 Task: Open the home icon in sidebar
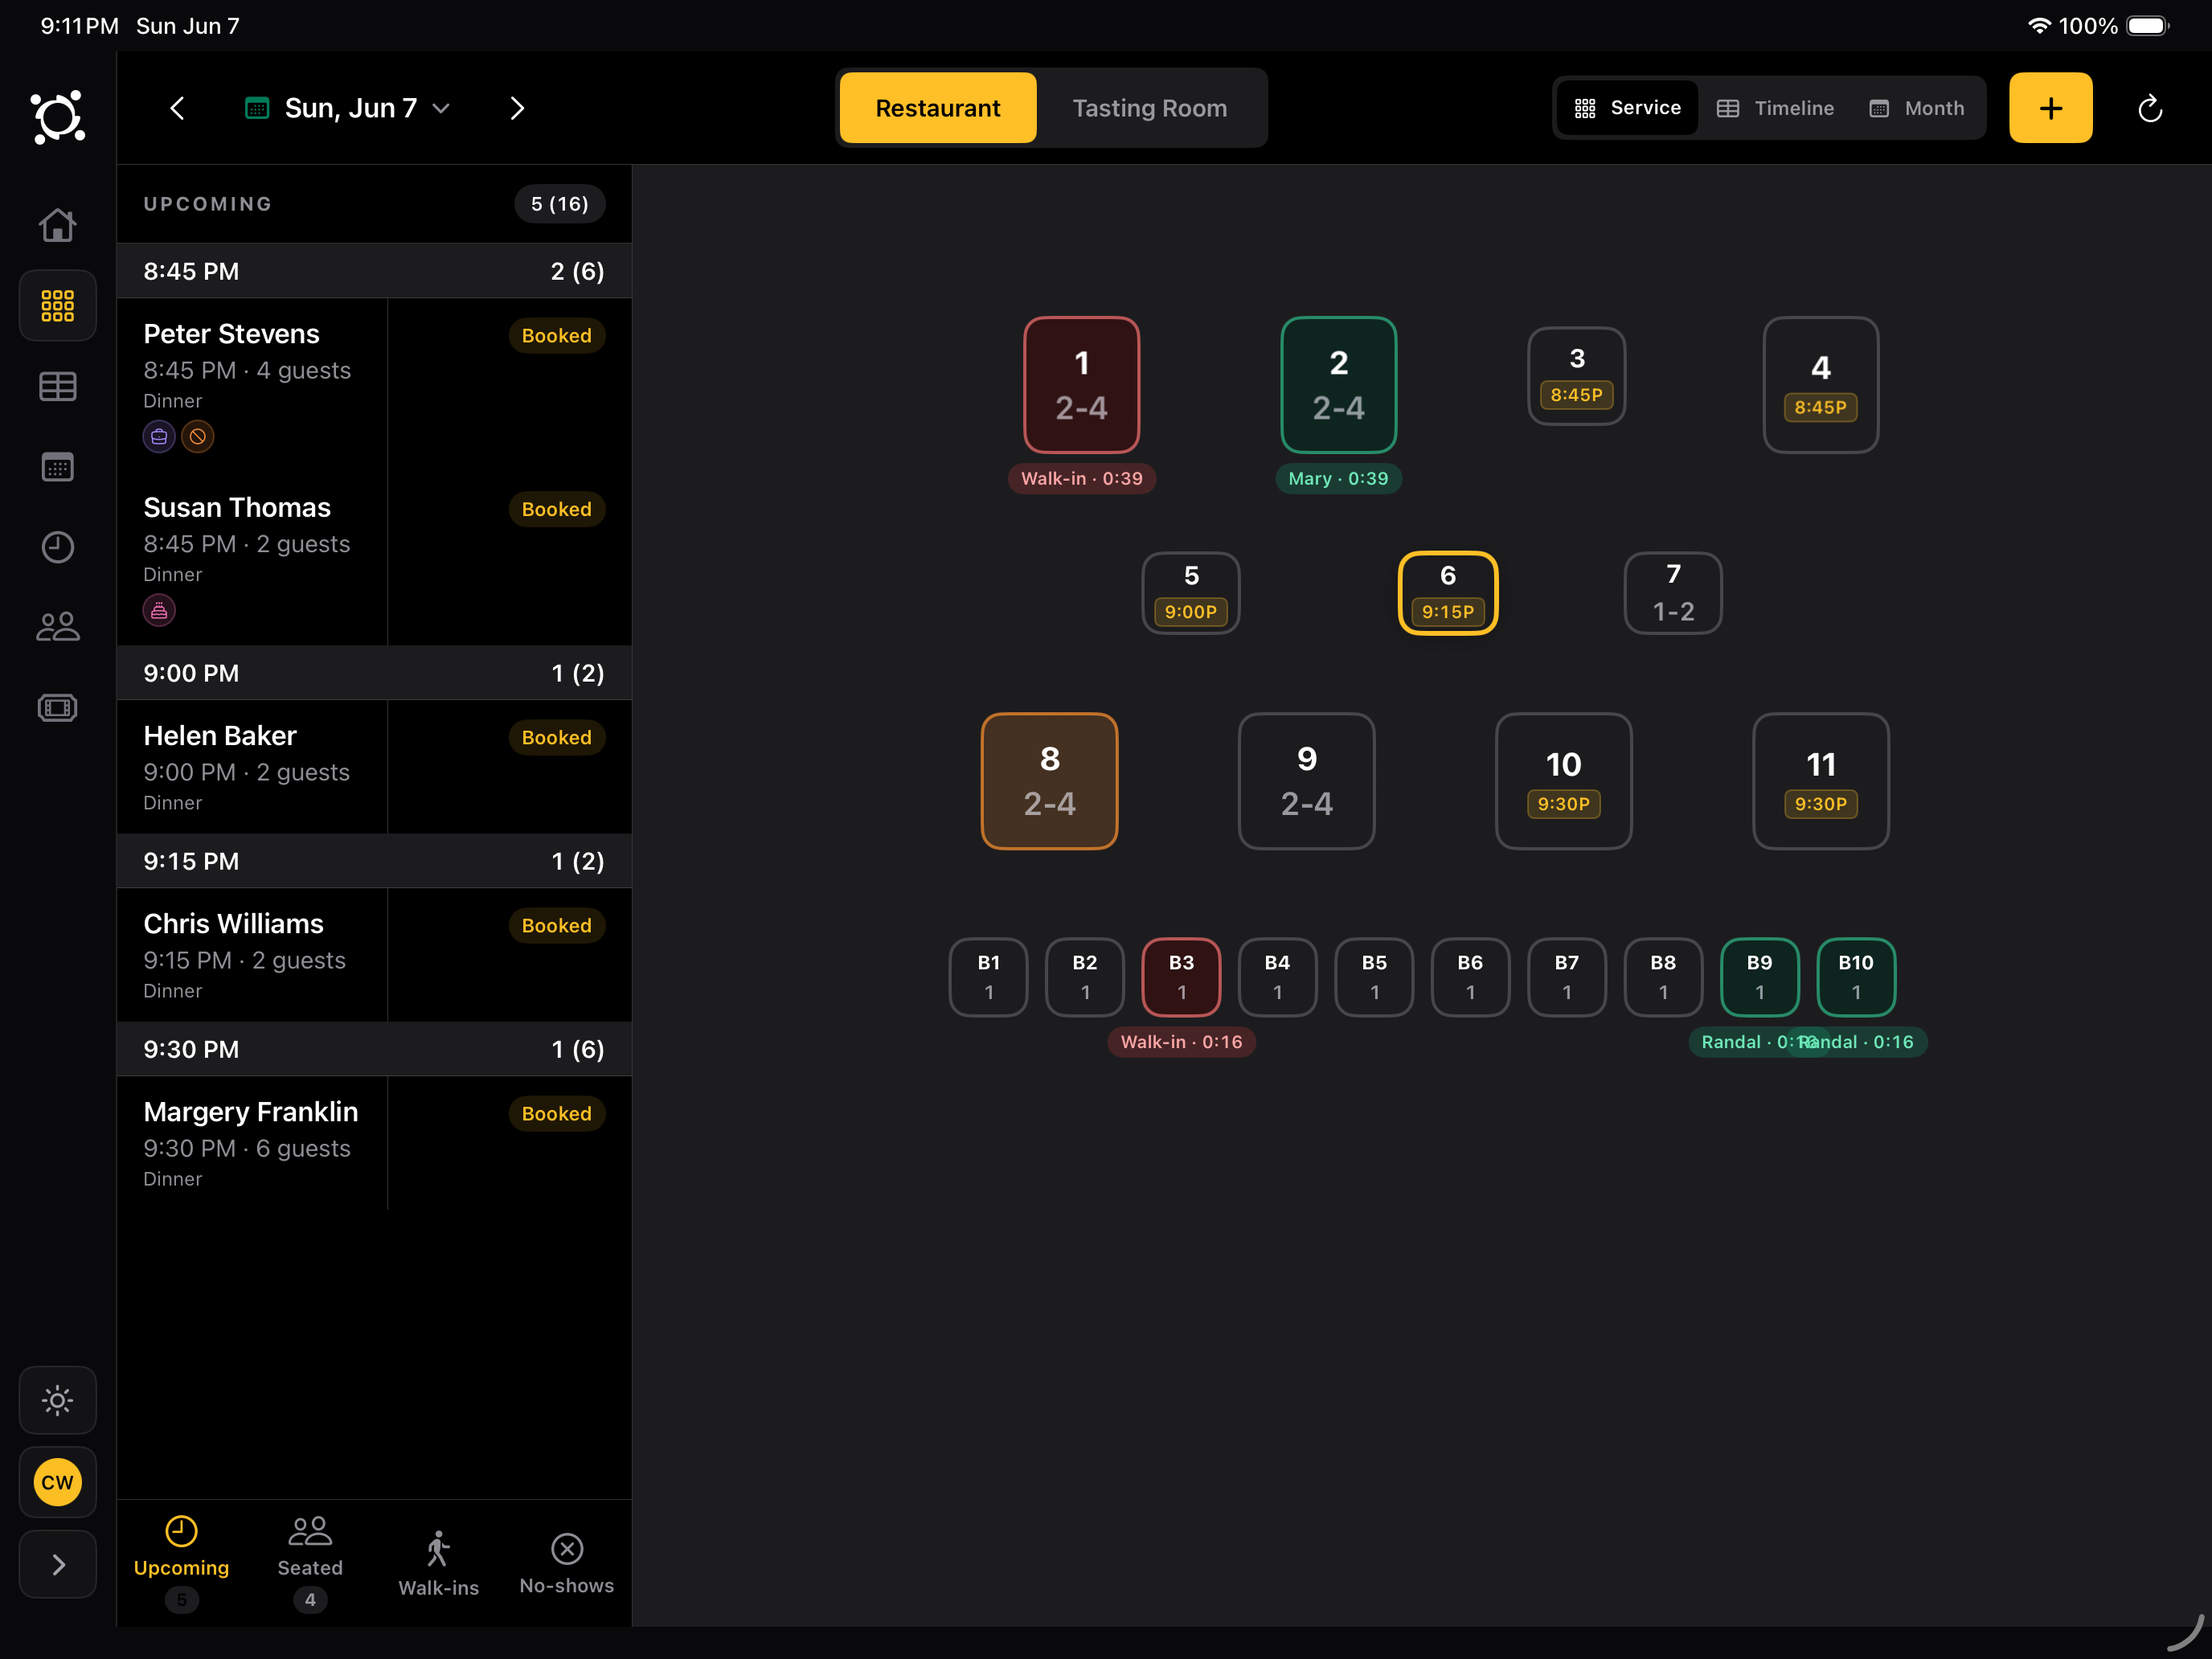[57, 225]
